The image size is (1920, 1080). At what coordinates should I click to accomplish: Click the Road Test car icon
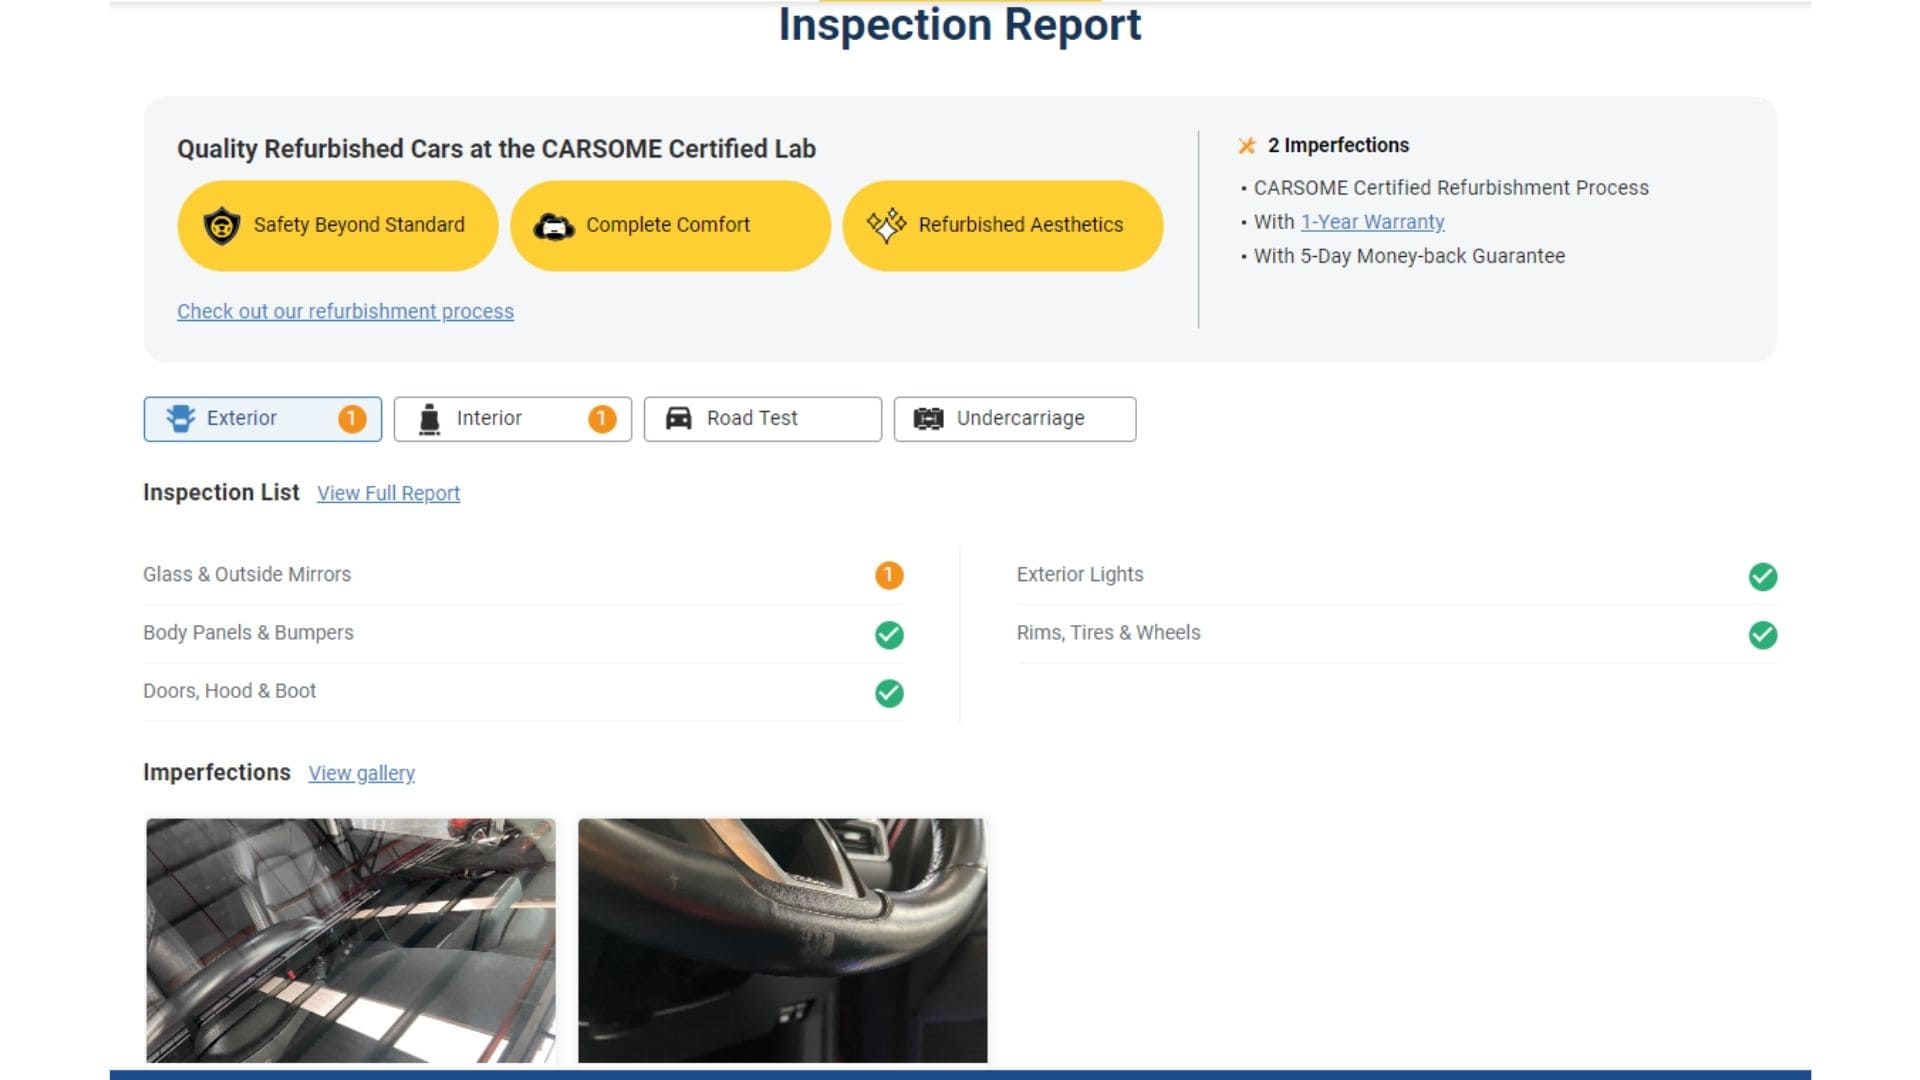pos(681,418)
